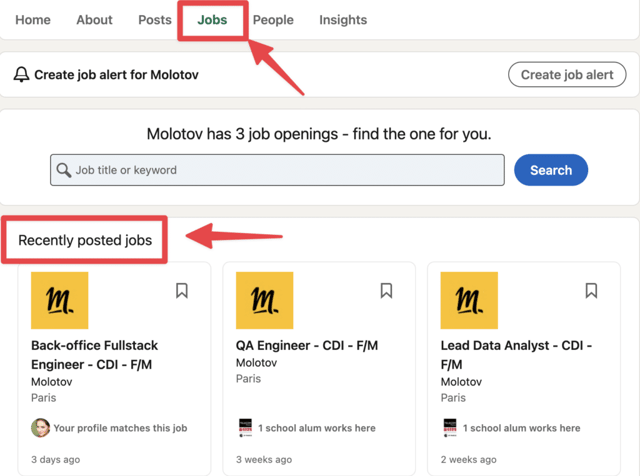Open Lead Data Analyst - CDI - F/M job
640x476 pixels.
click(516, 355)
